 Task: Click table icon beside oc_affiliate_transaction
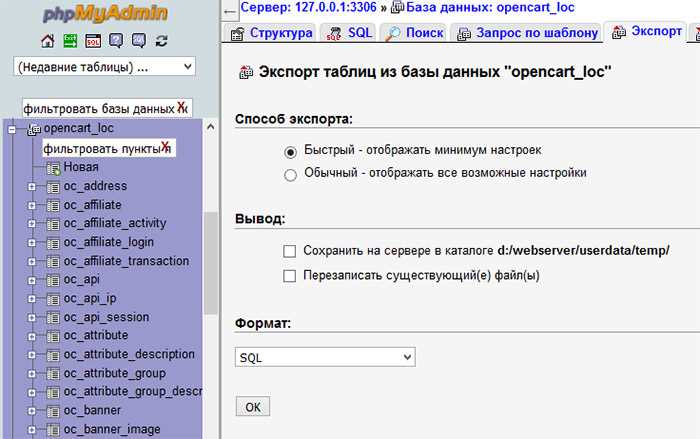tap(53, 262)
